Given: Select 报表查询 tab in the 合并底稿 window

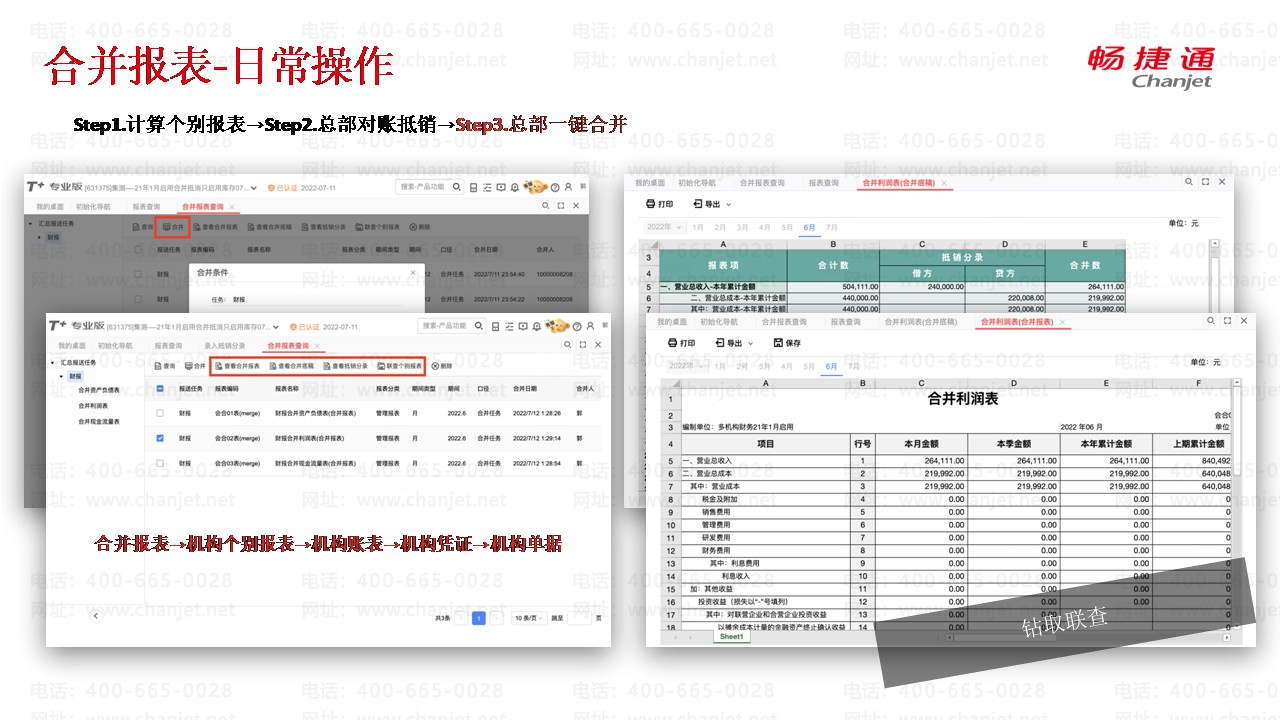Looking at the screenshot, I should tap(822, 182).
